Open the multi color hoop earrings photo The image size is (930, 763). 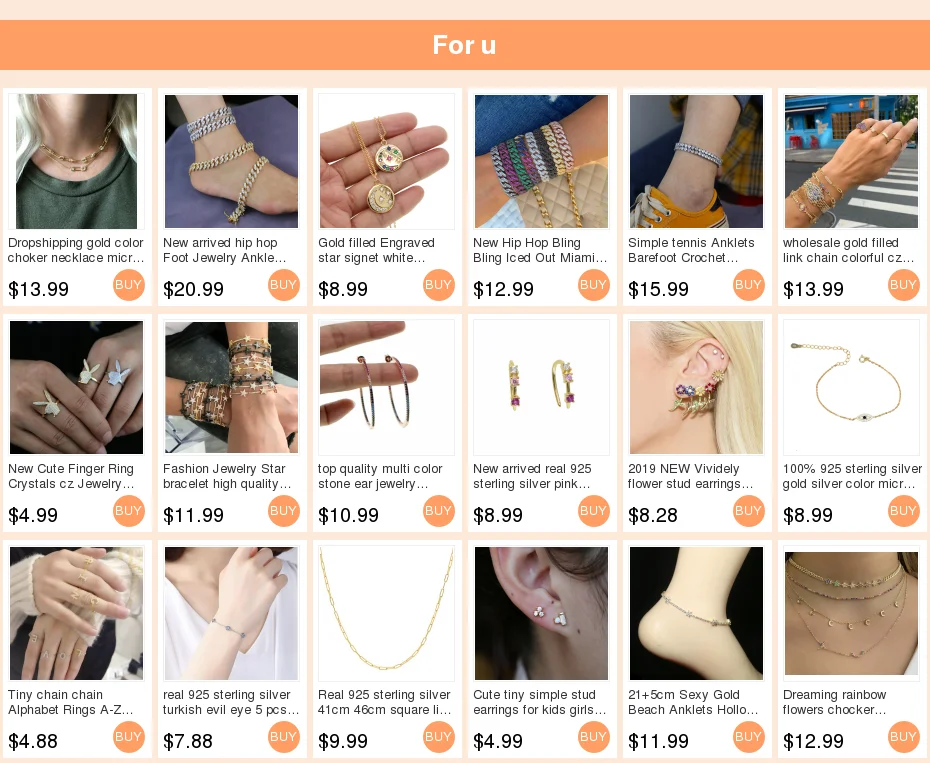pos(386,387)
